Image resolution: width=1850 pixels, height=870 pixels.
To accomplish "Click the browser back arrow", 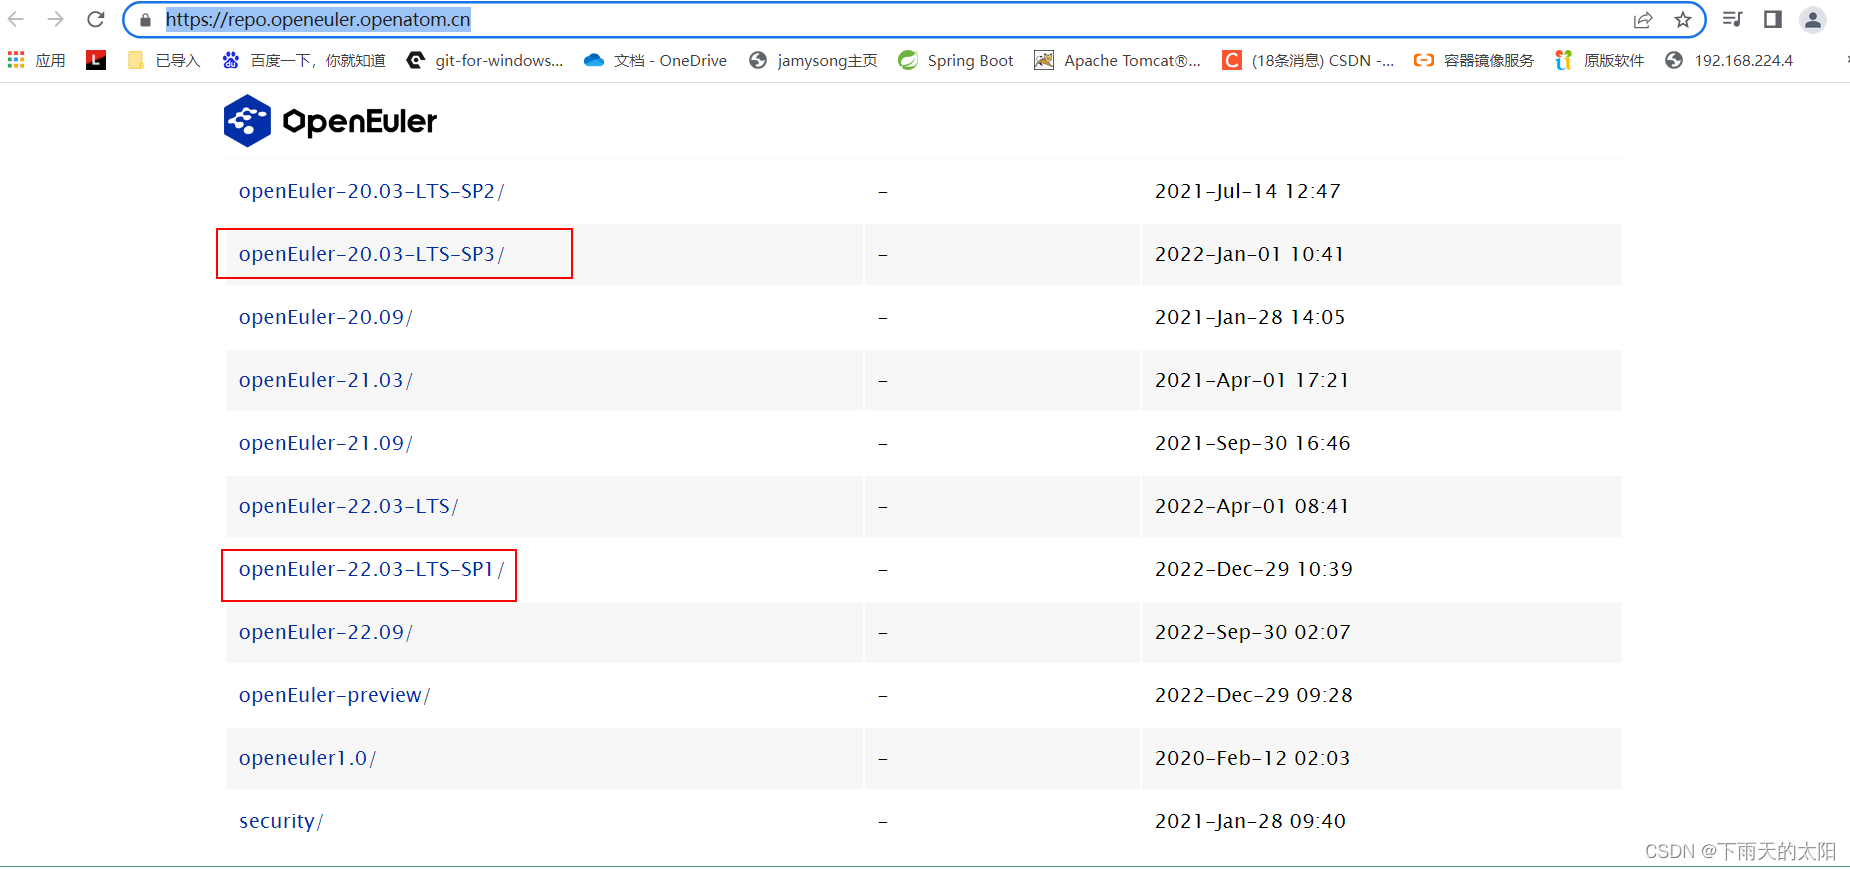I will pyautogui.click(x=16, y=19).
